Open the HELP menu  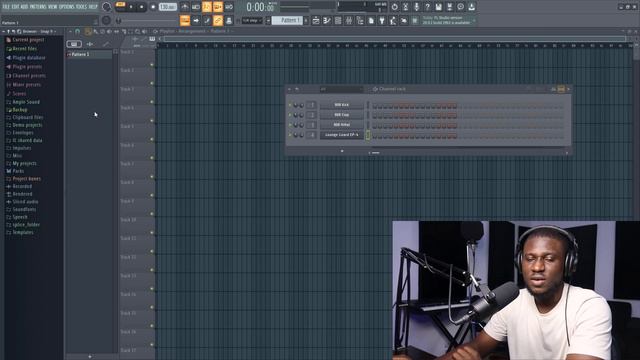[x=93, y=7]
